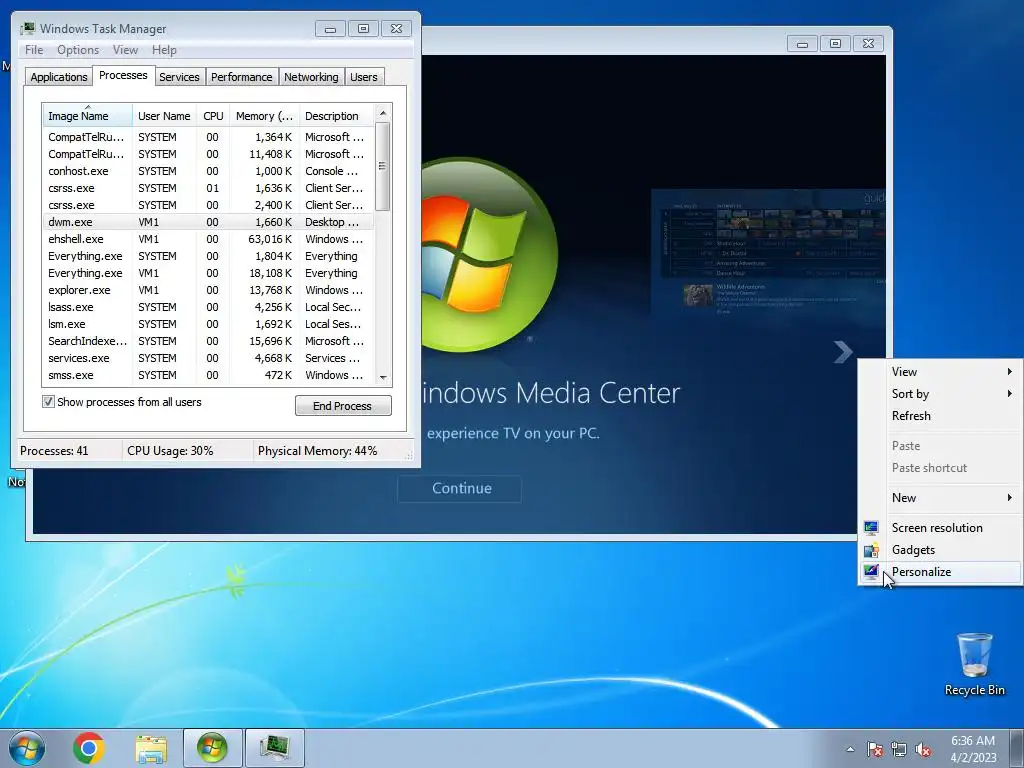Screen dimensions: 1024x768
Task: Open the Recycle Bin desktop icon
Action: [974, 664]
